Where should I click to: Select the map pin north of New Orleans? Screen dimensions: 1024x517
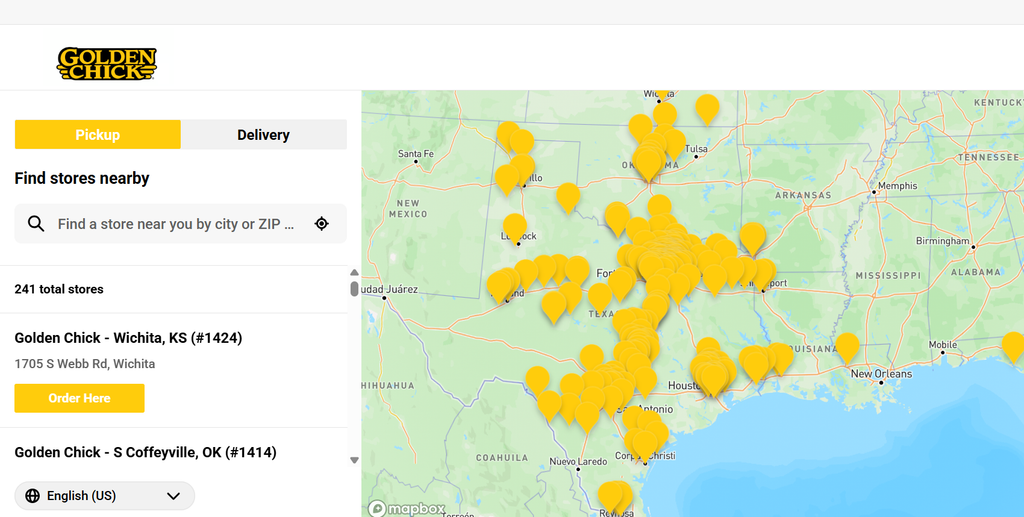pyautogui.click(x=847, y=348)
